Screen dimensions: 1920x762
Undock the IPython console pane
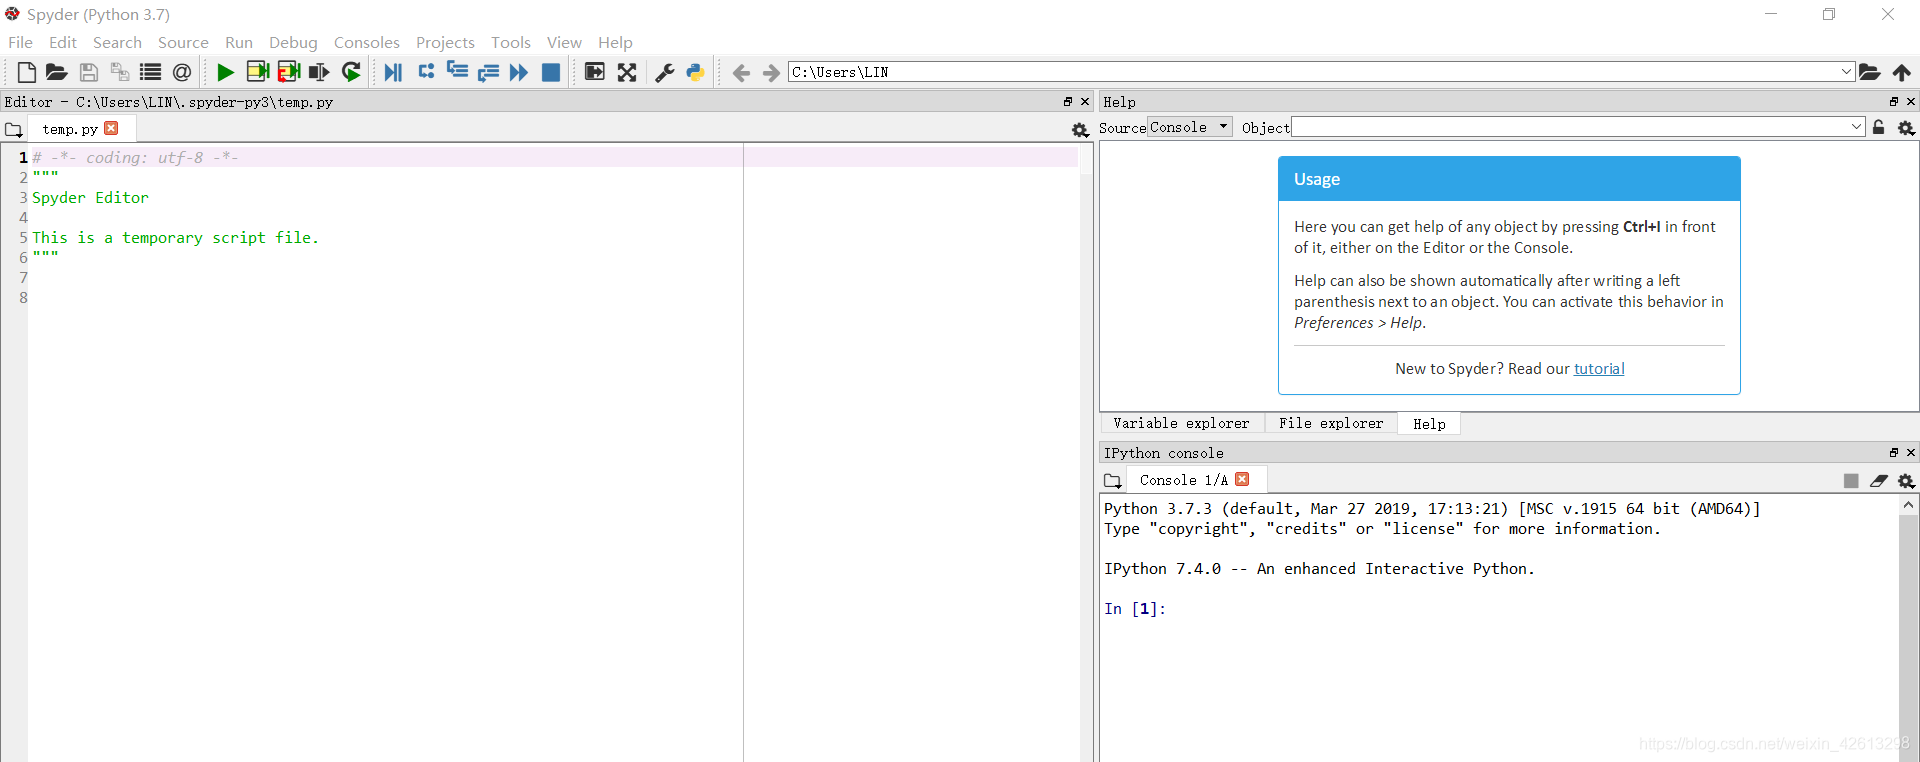tap(1894, 453)
